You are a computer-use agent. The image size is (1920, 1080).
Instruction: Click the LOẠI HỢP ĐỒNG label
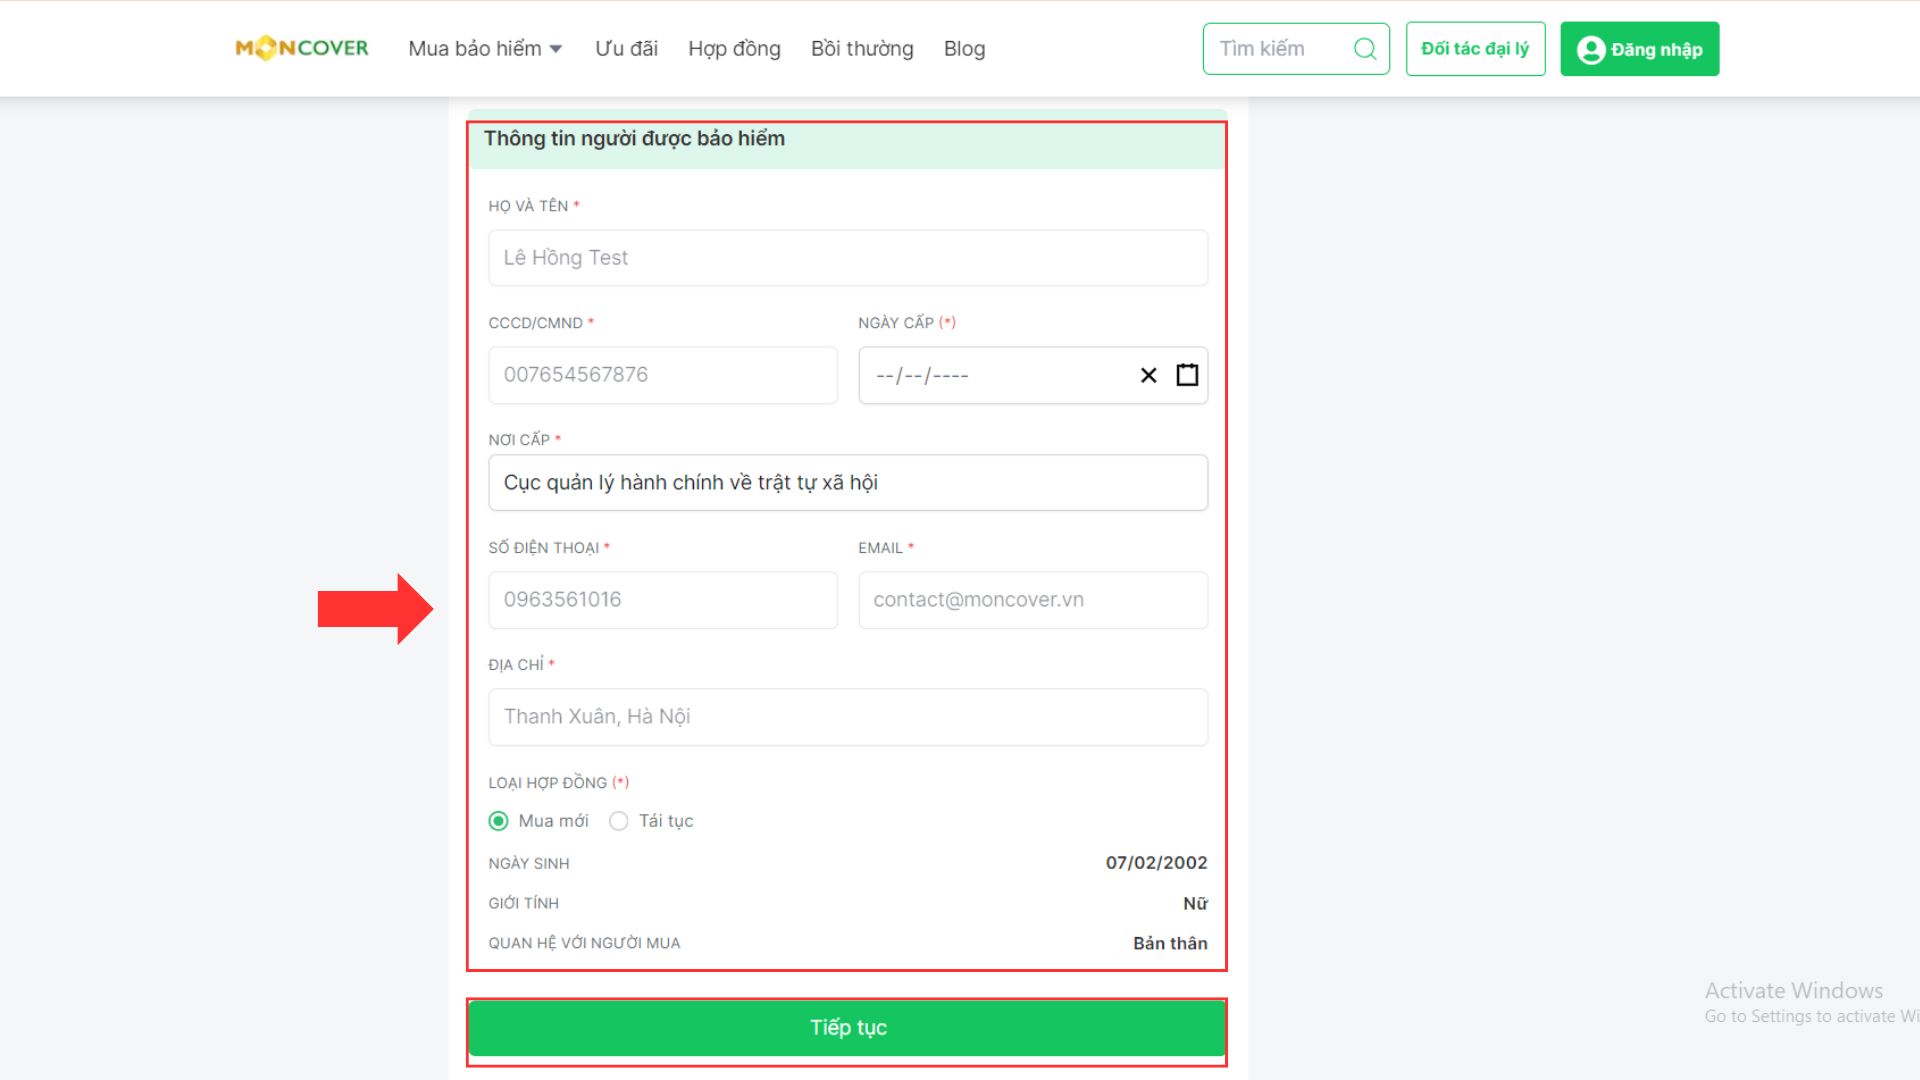pos(558,783)
